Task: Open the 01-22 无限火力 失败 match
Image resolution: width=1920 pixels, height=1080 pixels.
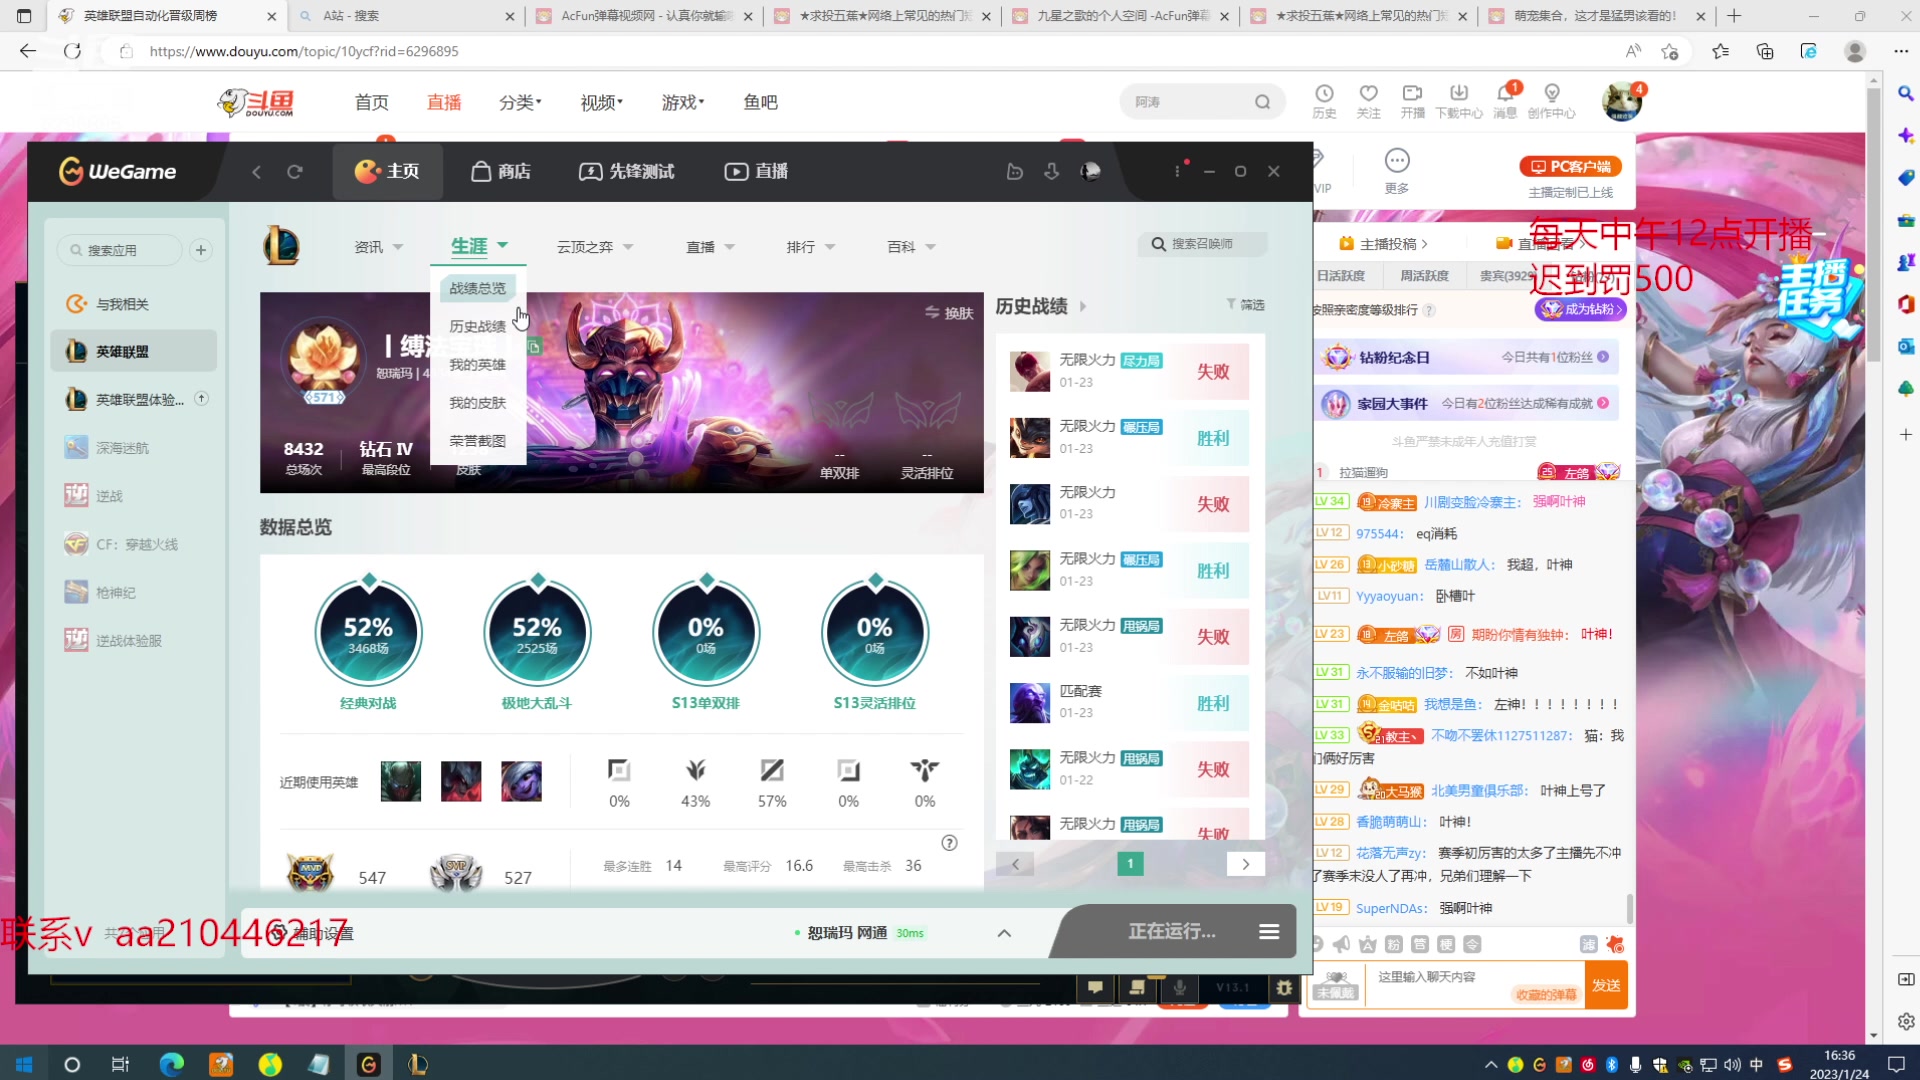Action: 1129,769
